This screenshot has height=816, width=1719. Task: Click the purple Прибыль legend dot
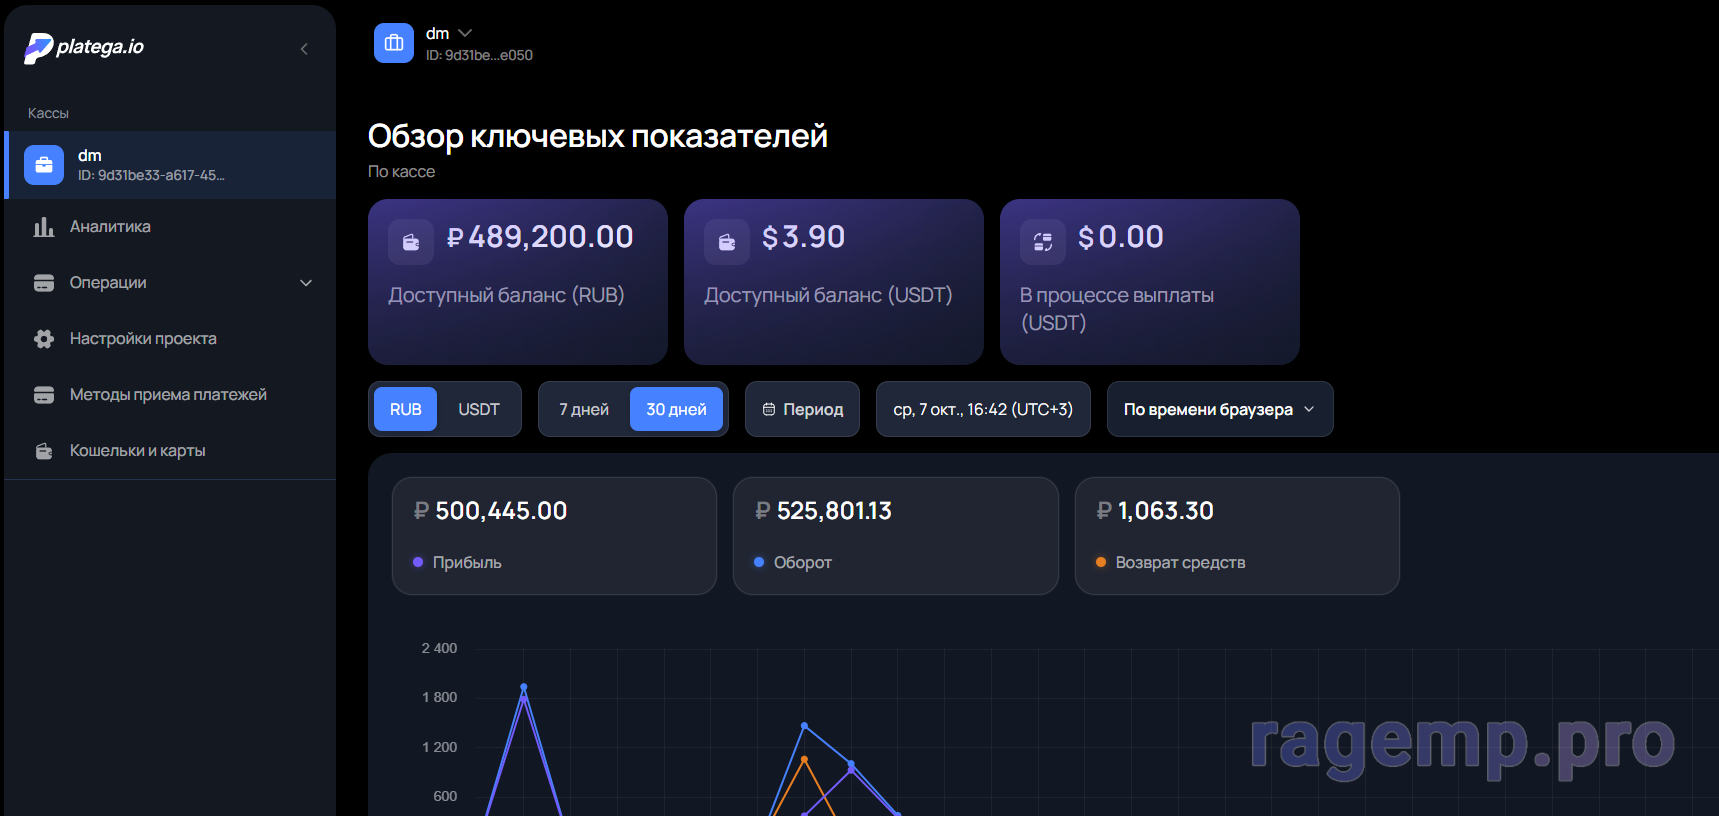click(x=418, y=562)
